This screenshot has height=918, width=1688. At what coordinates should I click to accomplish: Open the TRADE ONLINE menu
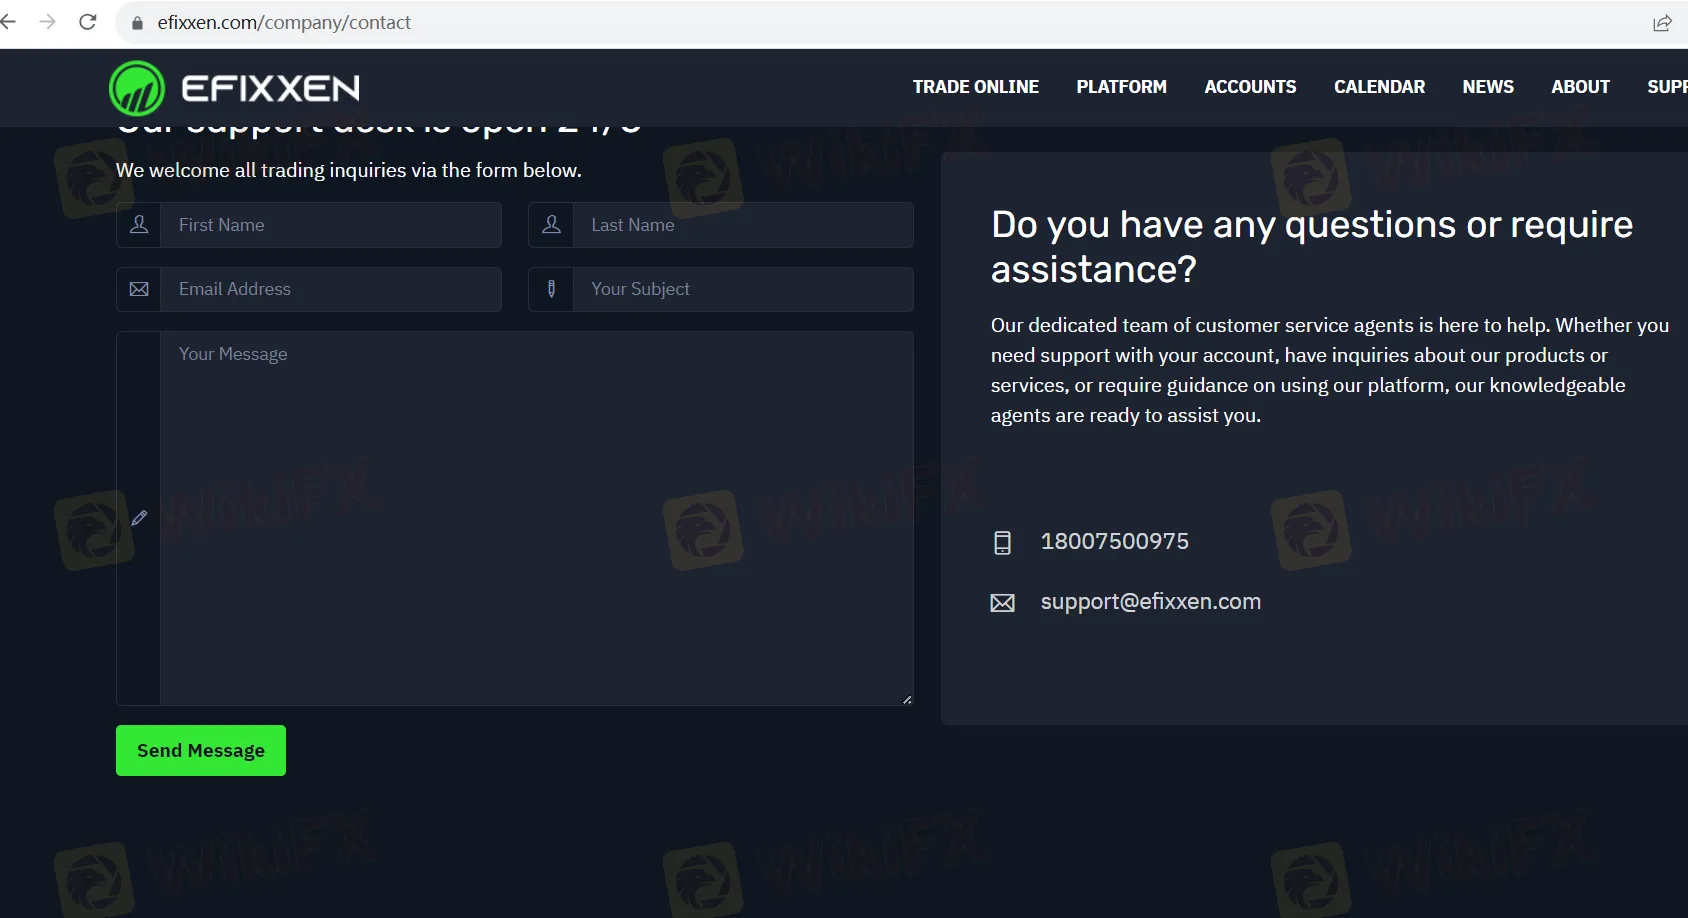click(x=975, y=87)
